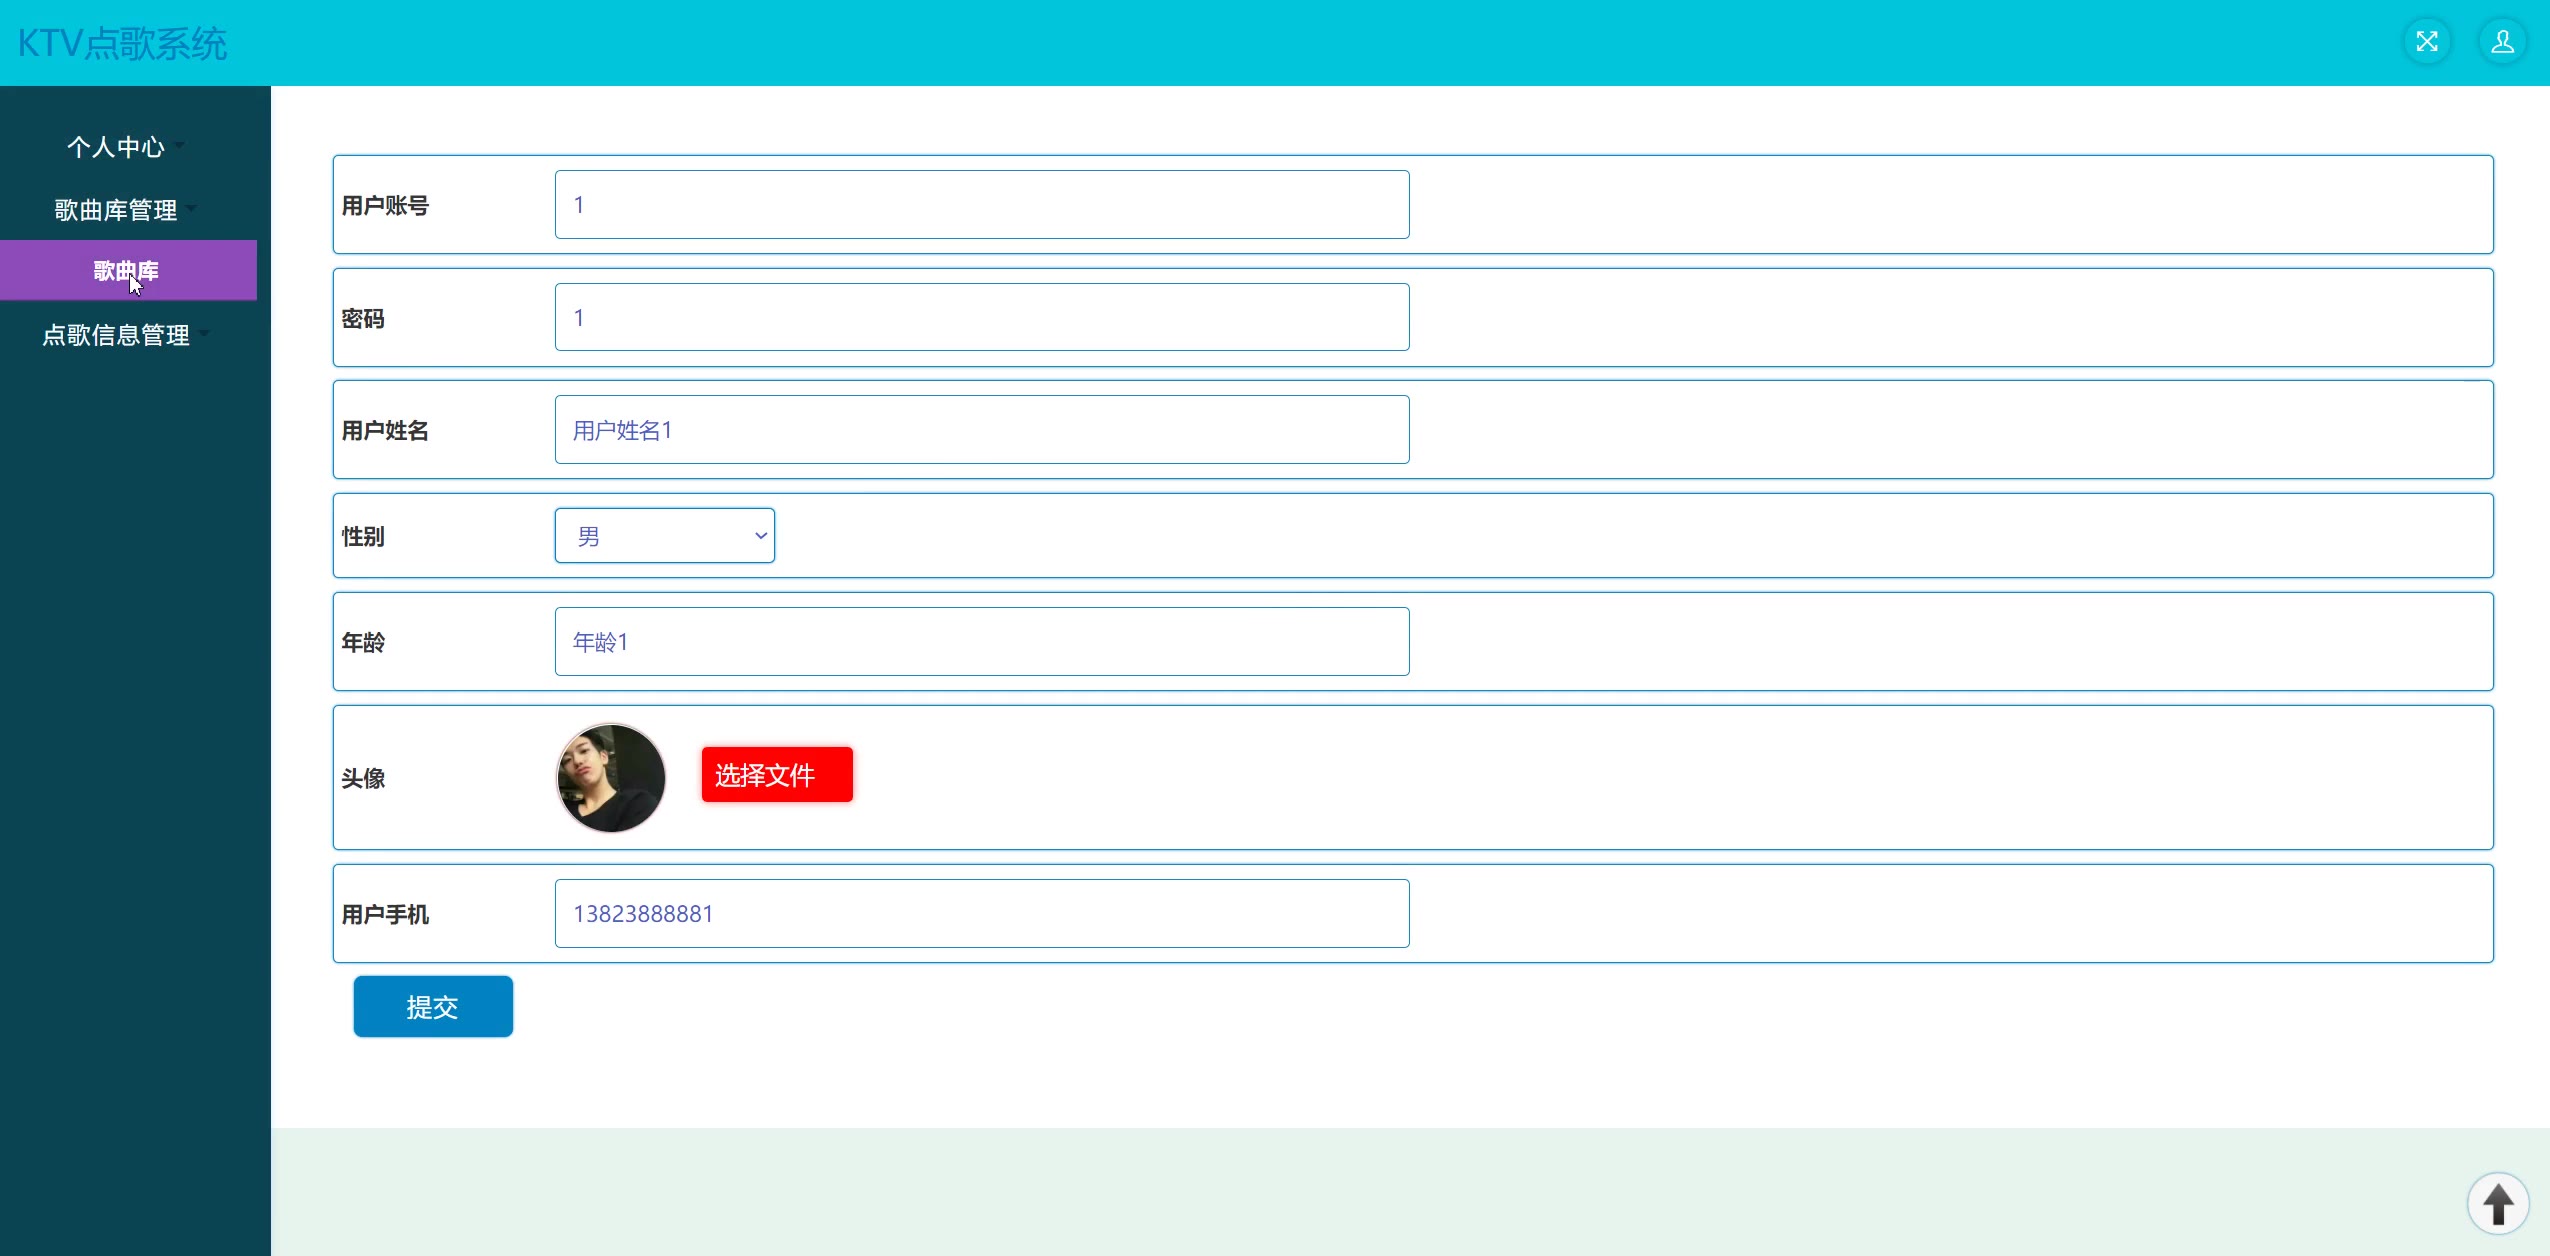Submit the form with 提交 button

point(432,1007)
